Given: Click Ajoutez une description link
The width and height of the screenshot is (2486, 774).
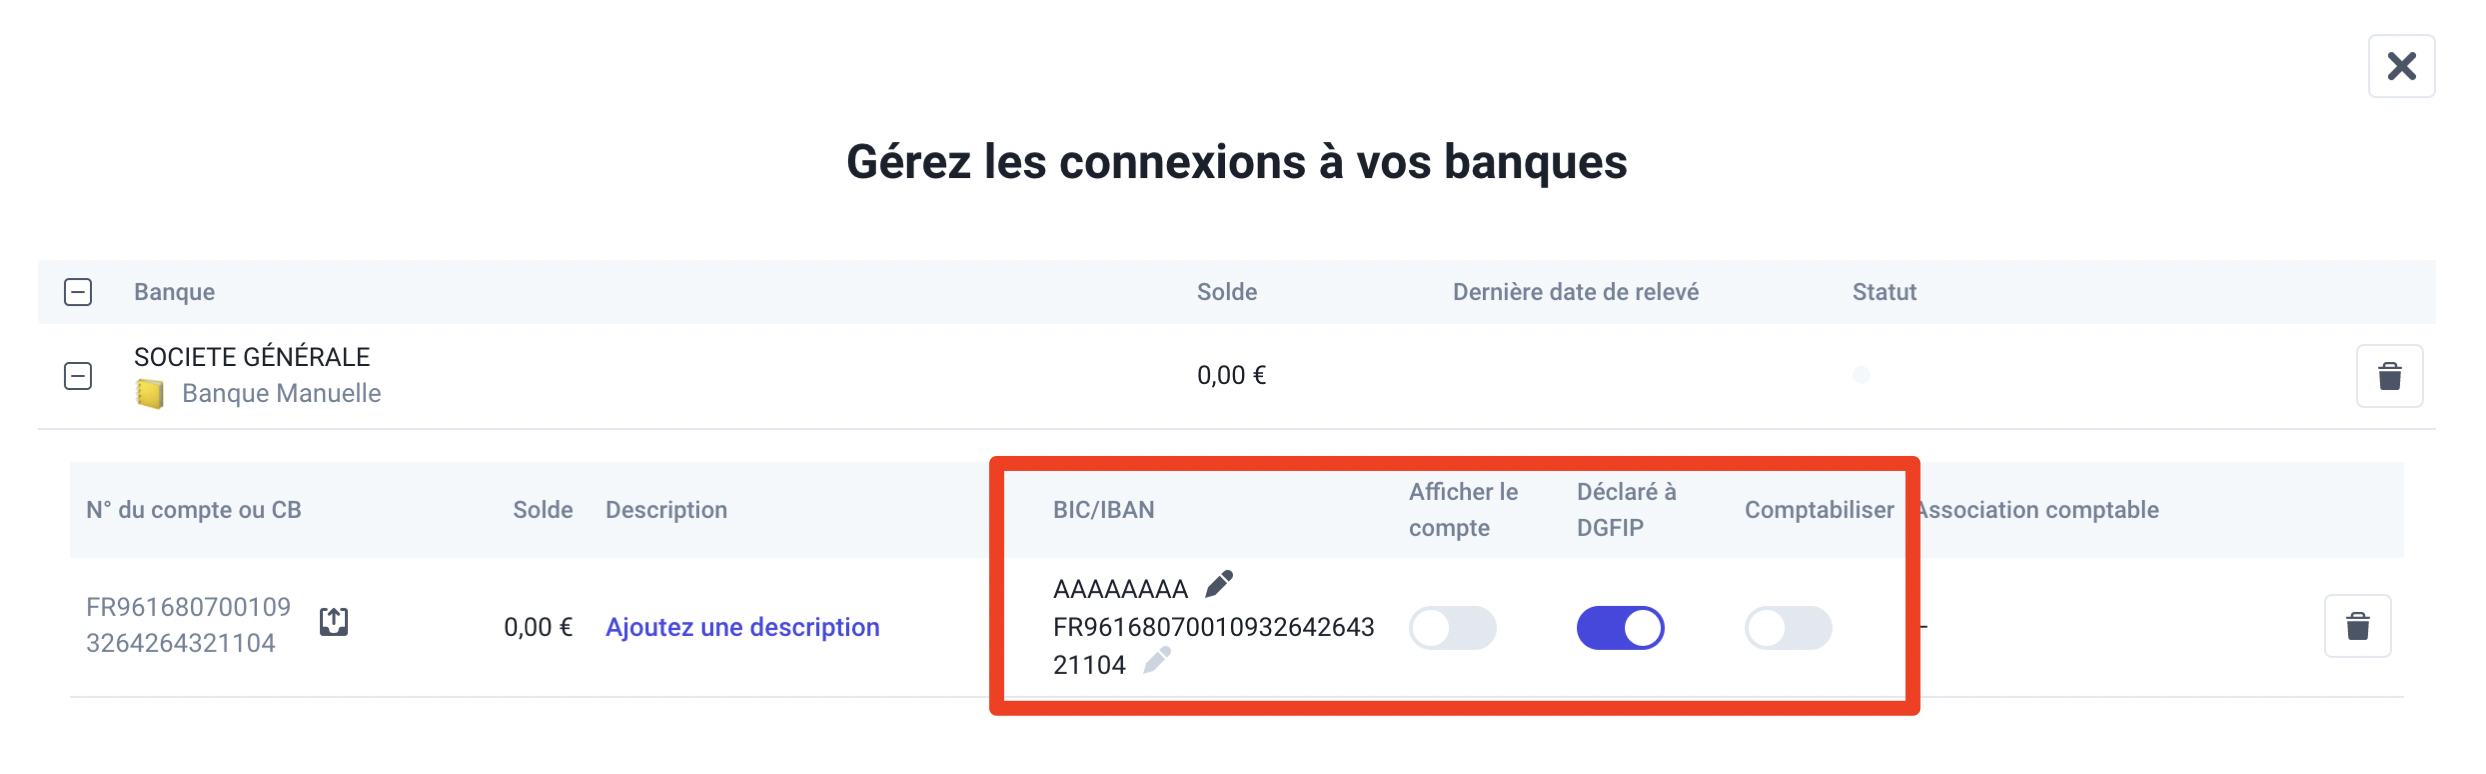Looking at the screenshot, I should tap(742, 627).
